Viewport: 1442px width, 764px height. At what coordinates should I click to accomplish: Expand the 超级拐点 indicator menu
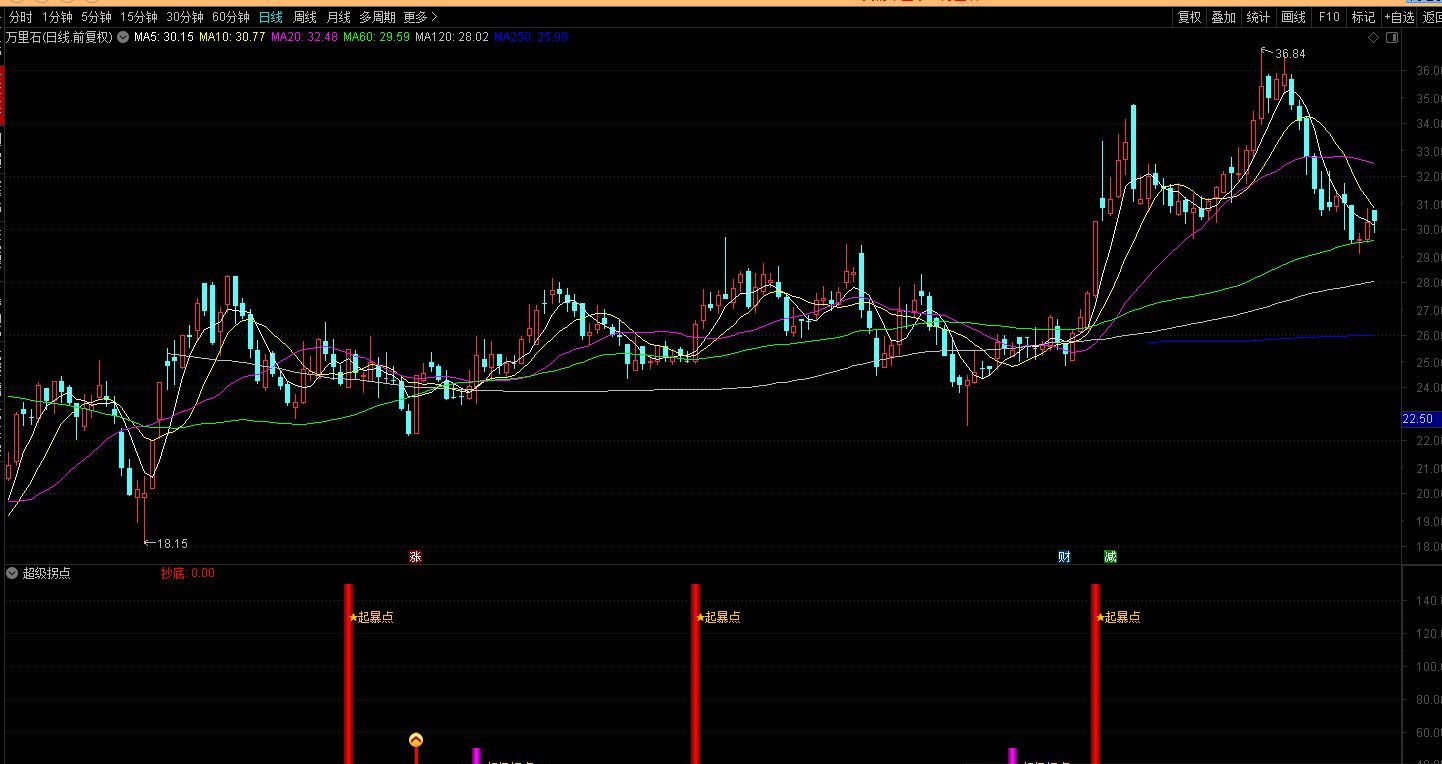[12, 573]
